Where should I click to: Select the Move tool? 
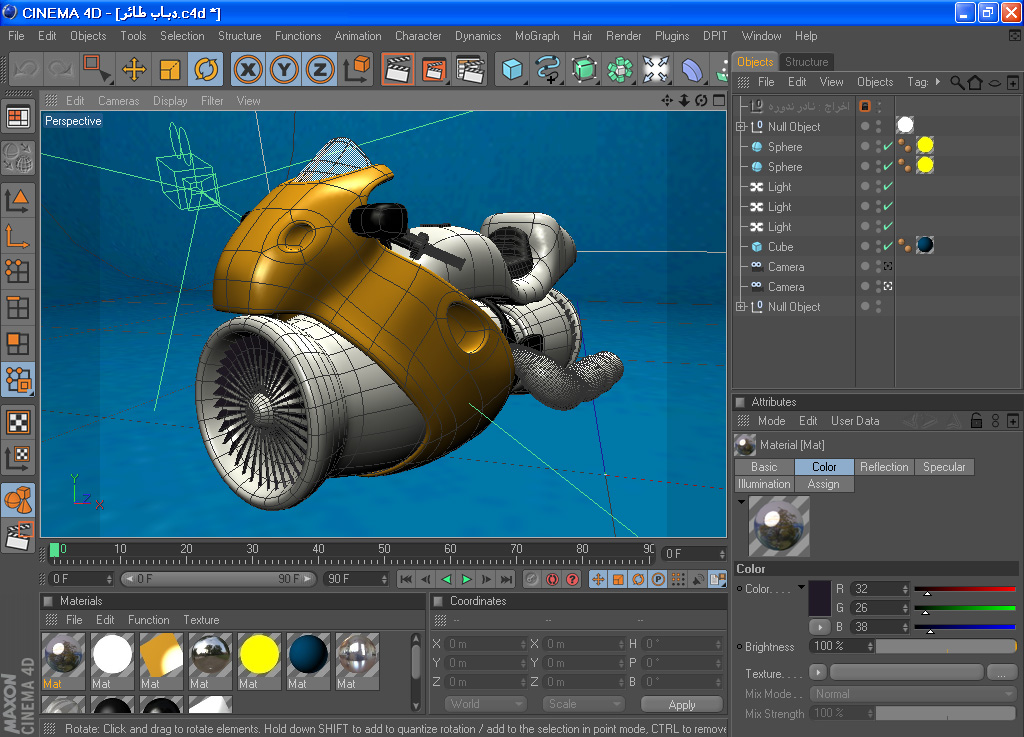pyautogui.click(x=134, y=69)
